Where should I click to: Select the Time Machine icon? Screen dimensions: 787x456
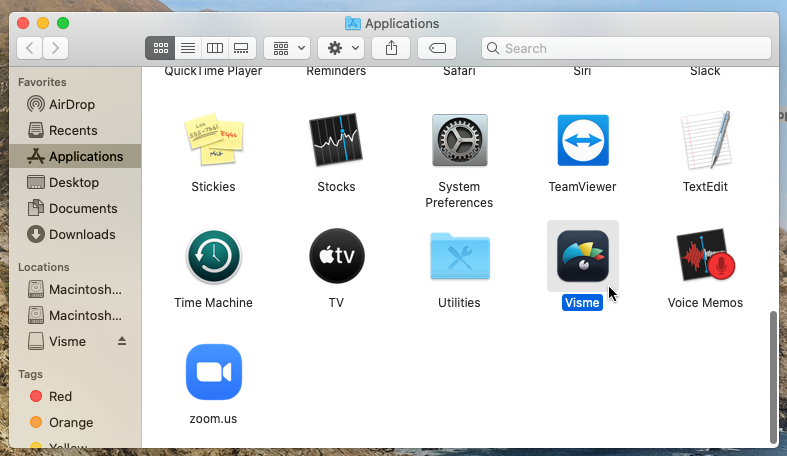(214, 256)
